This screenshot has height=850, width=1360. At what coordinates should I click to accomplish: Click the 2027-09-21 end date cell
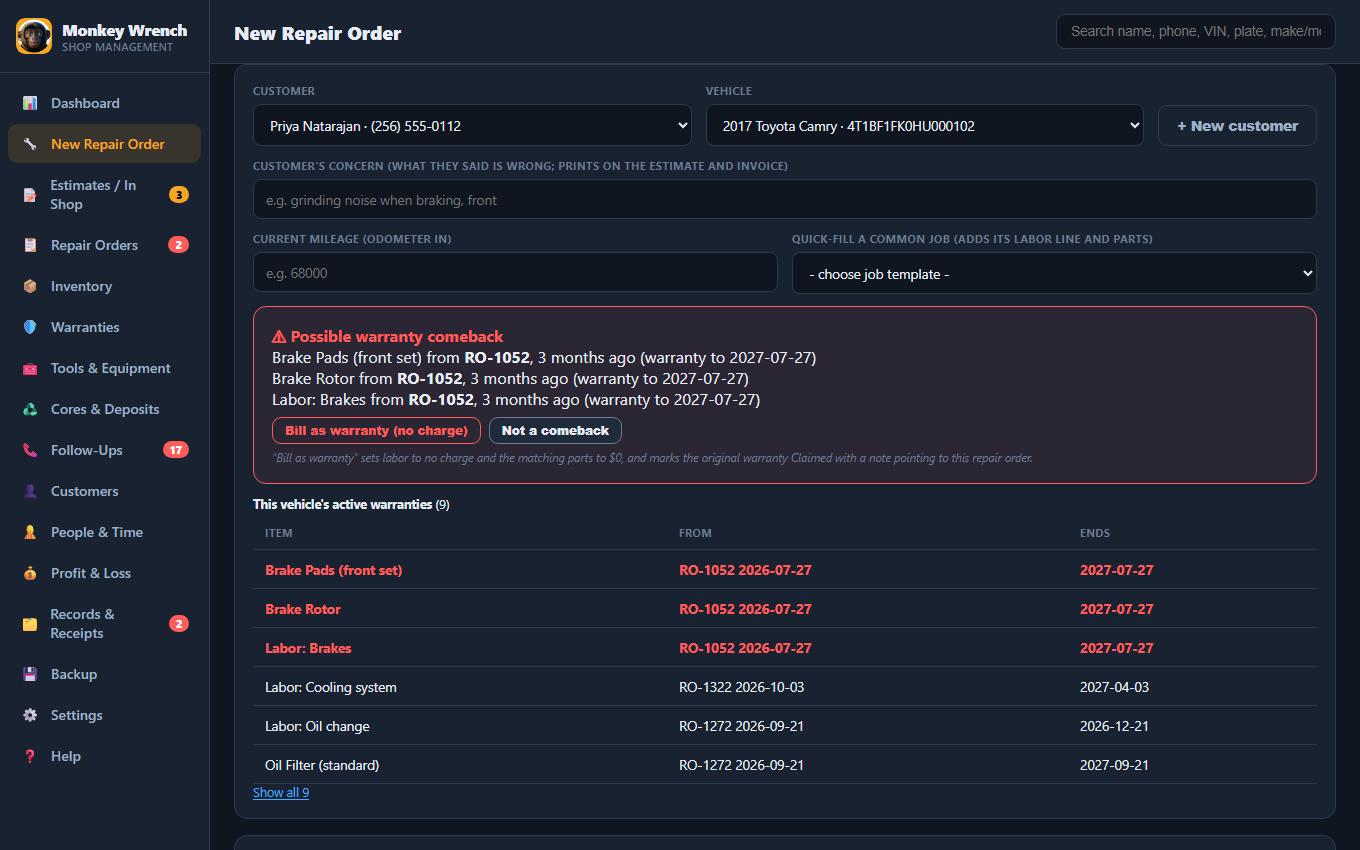[x=1114, y=765]
